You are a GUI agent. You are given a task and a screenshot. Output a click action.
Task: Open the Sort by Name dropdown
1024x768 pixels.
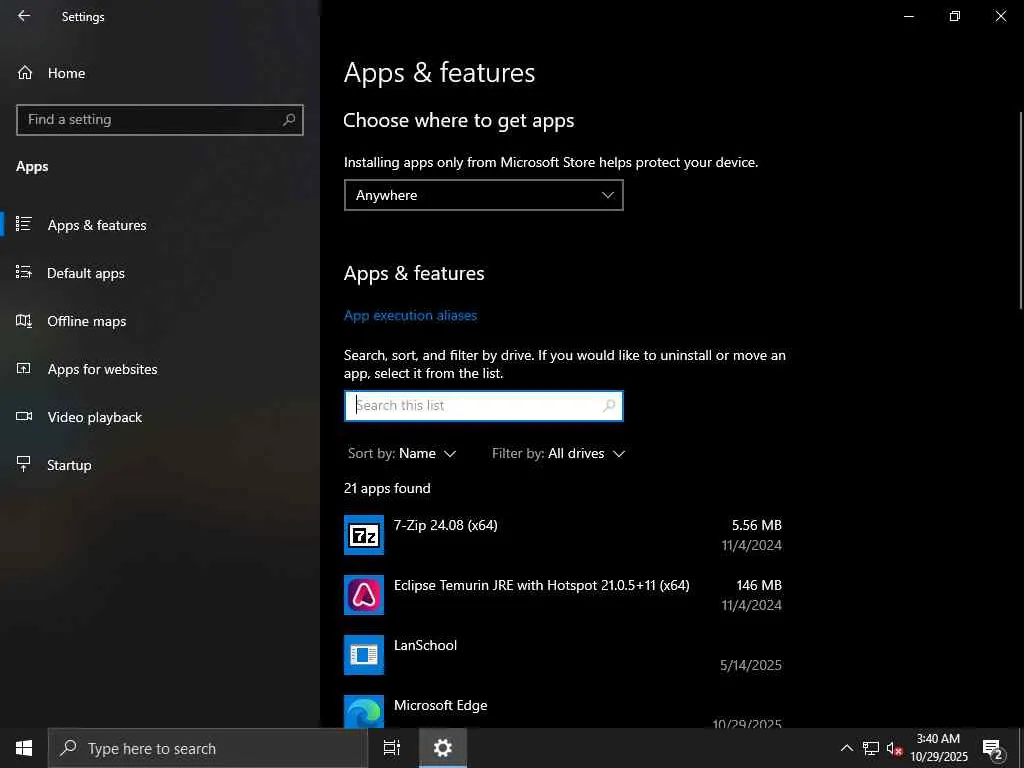point(402,453)
